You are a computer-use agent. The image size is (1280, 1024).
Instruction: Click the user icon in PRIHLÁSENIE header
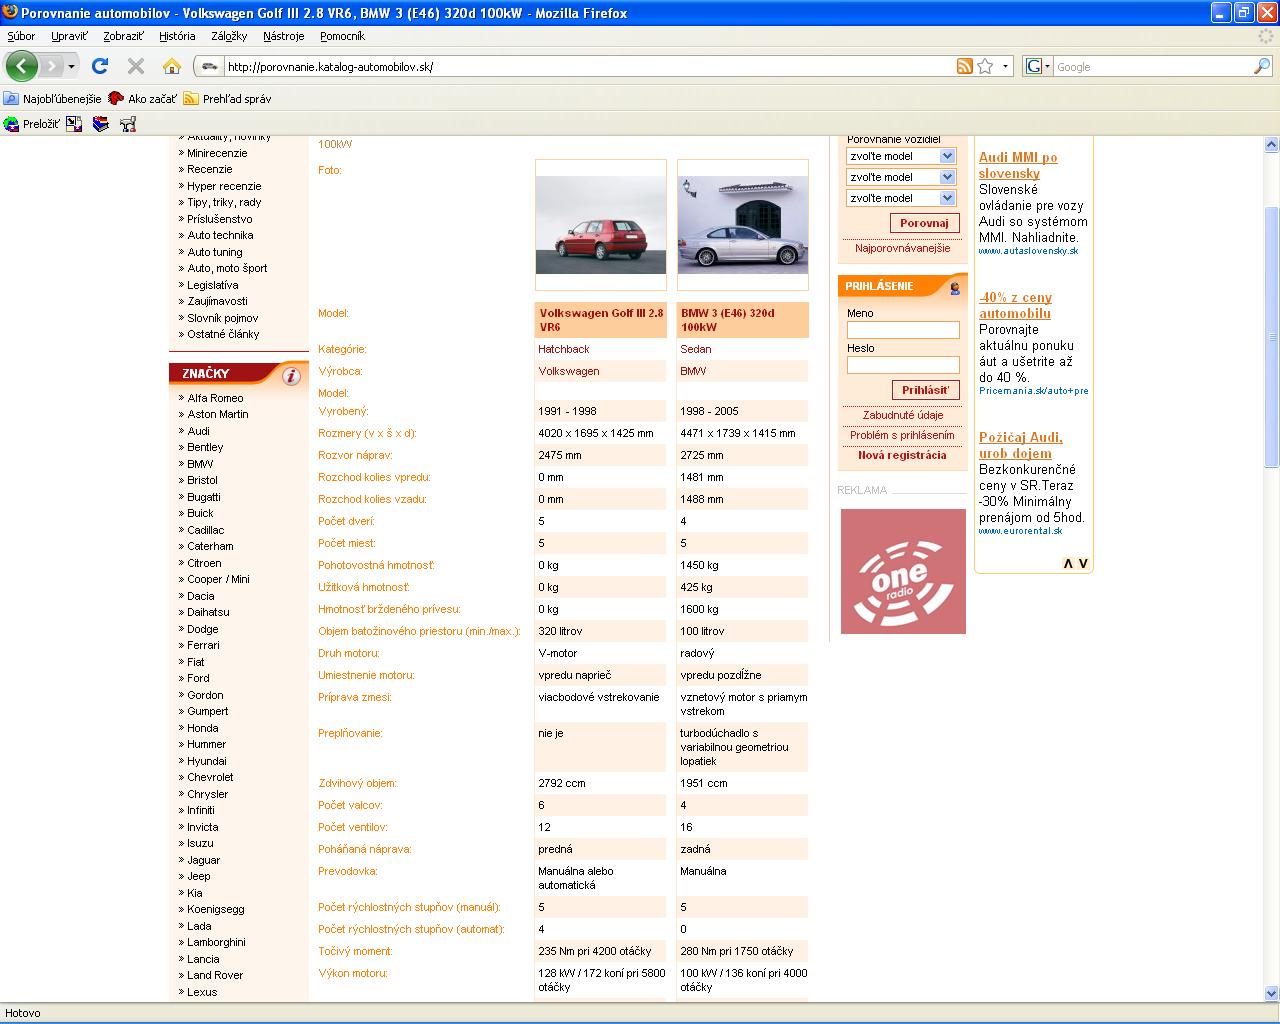click(955, 288)
